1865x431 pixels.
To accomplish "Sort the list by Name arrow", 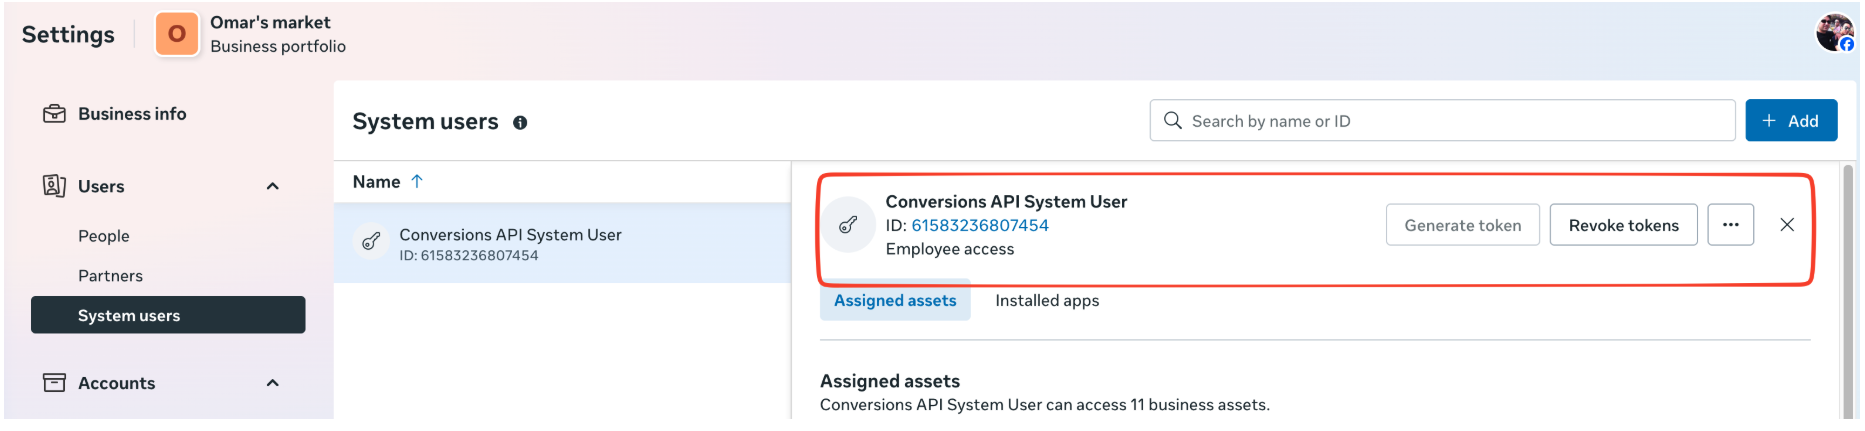I will pos(417,182).
